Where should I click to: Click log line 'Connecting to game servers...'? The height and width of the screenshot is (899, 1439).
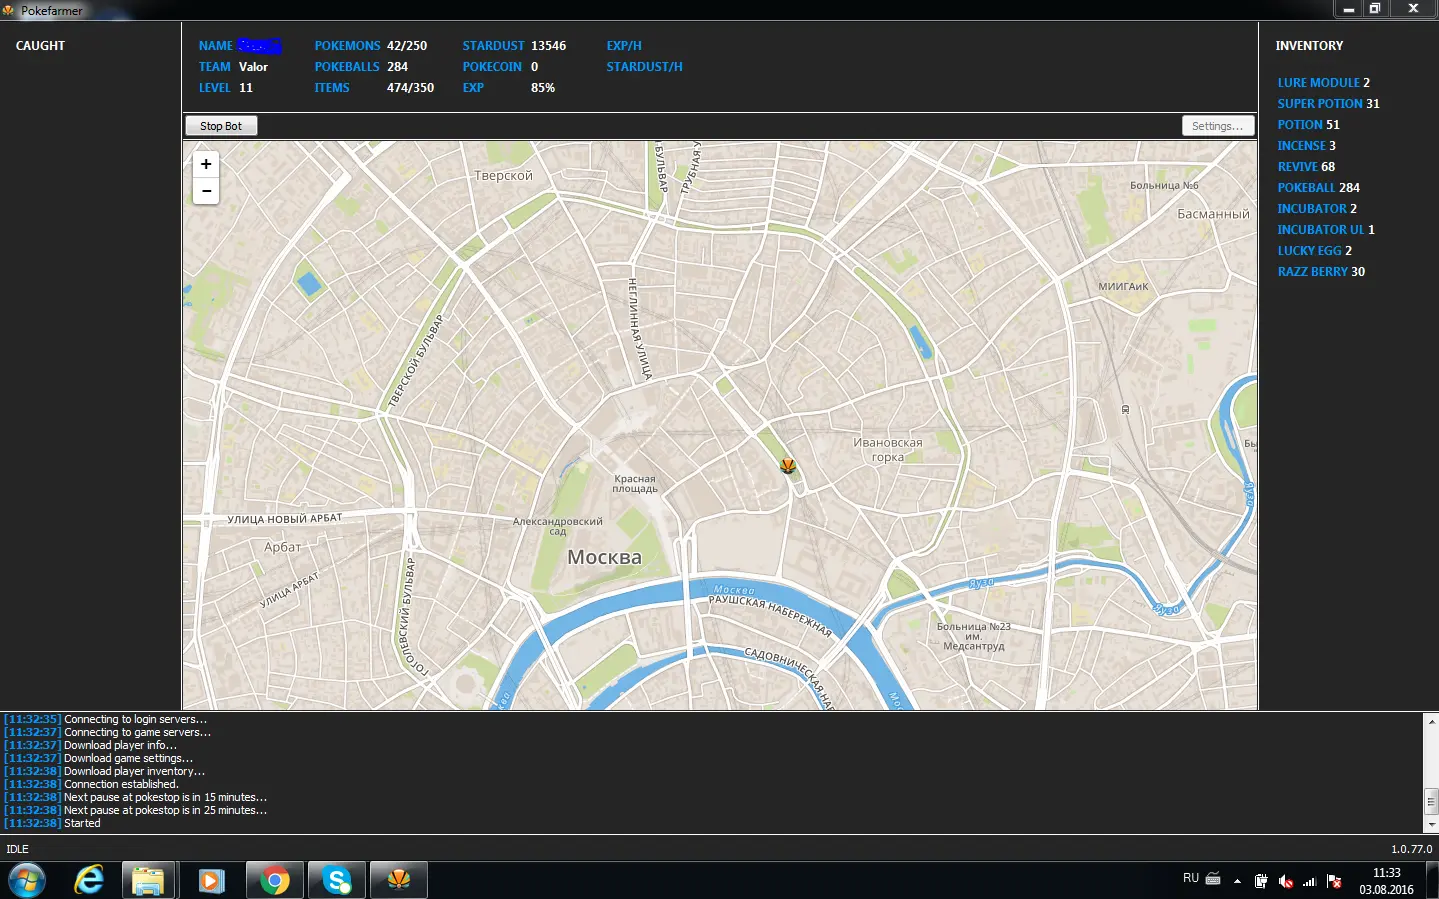pyautogui.click(x=107, y=732)
